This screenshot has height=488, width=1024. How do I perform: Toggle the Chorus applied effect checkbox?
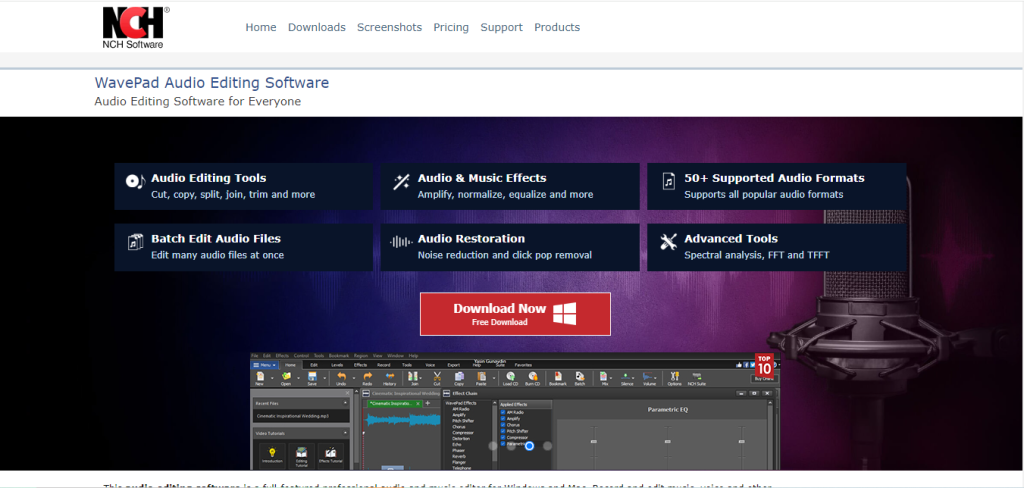tap(503, 425)
